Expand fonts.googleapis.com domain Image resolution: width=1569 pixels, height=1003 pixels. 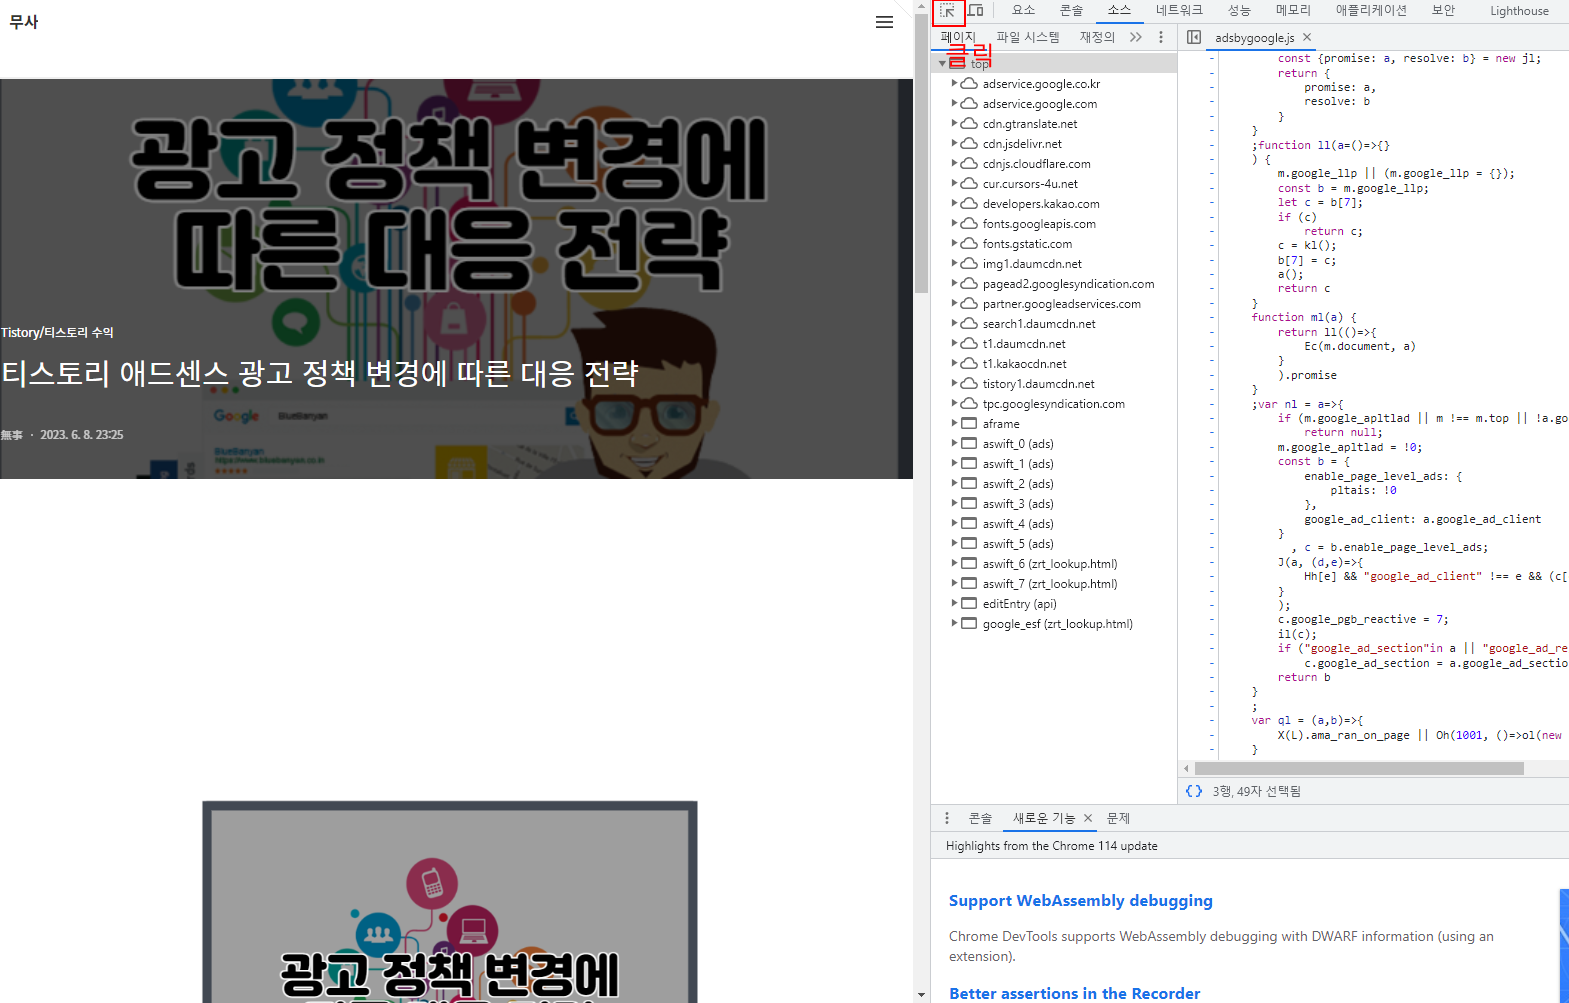(x=954, y=223)
